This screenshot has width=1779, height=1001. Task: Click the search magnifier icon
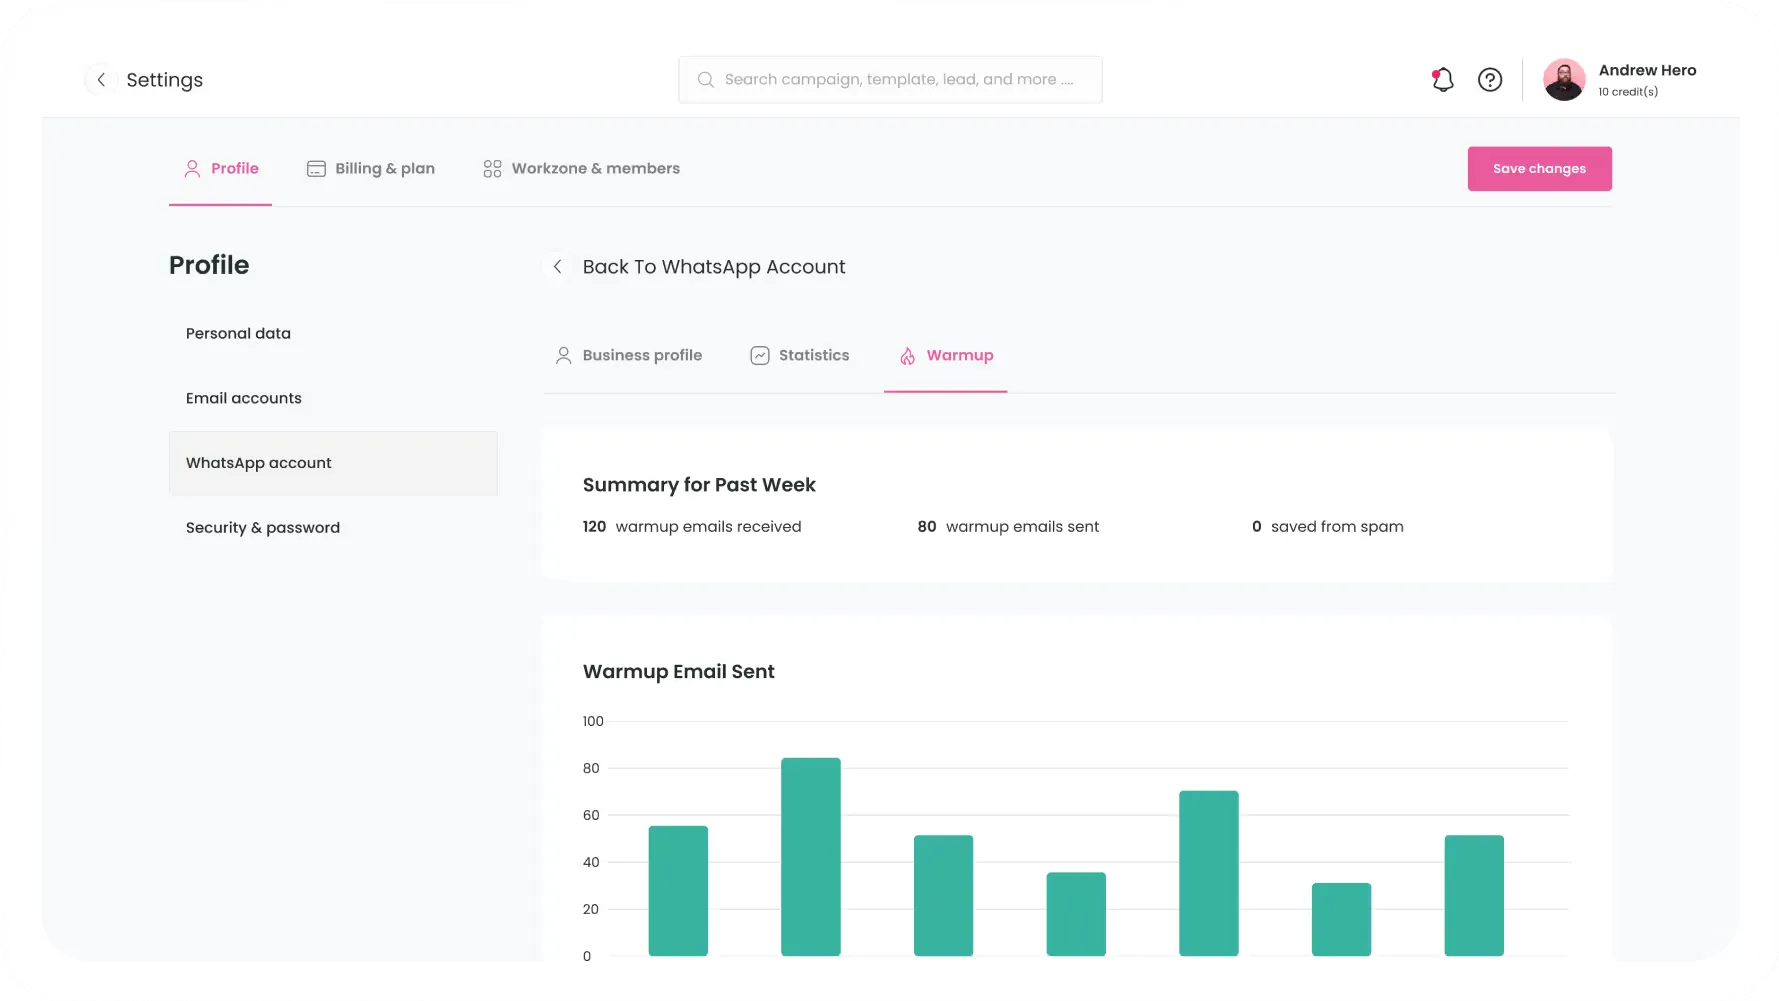point(706,80)
